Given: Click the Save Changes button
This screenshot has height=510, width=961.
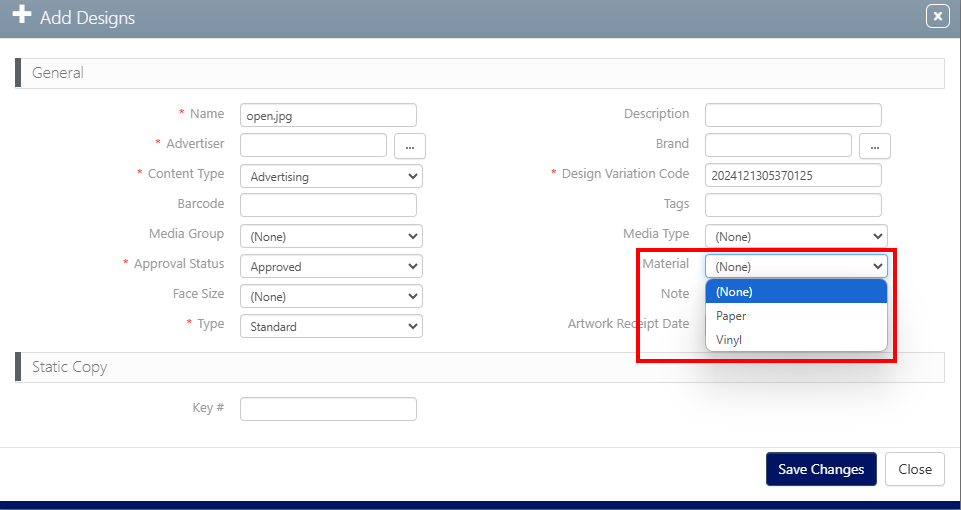Looking at the screenshot, I should coord(821,469).
